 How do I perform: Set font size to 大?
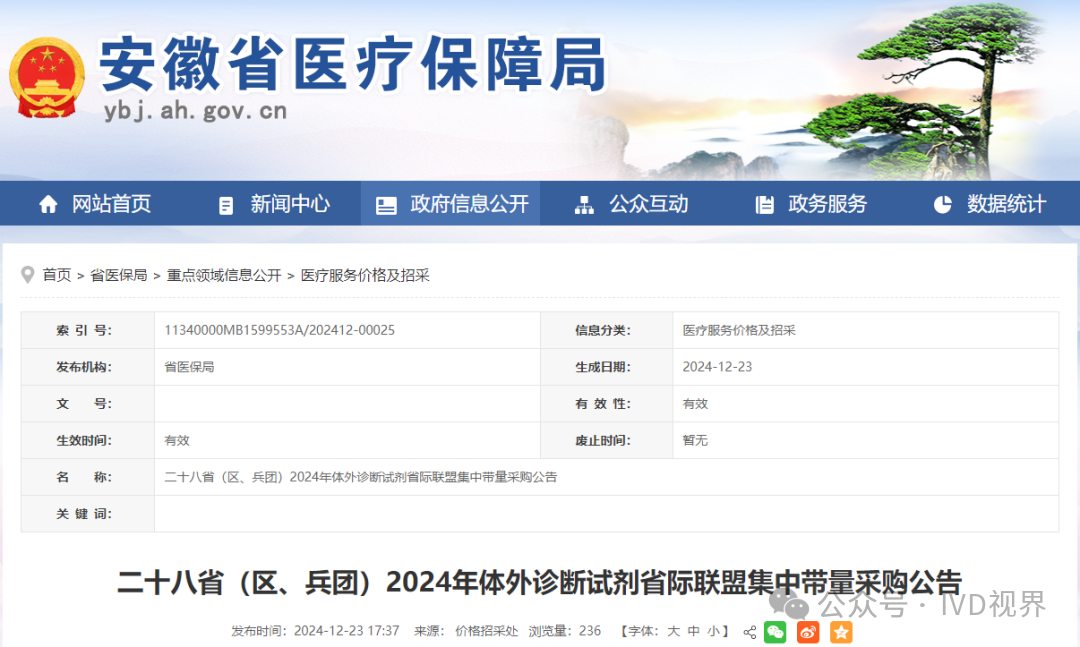tap(674, 632)
